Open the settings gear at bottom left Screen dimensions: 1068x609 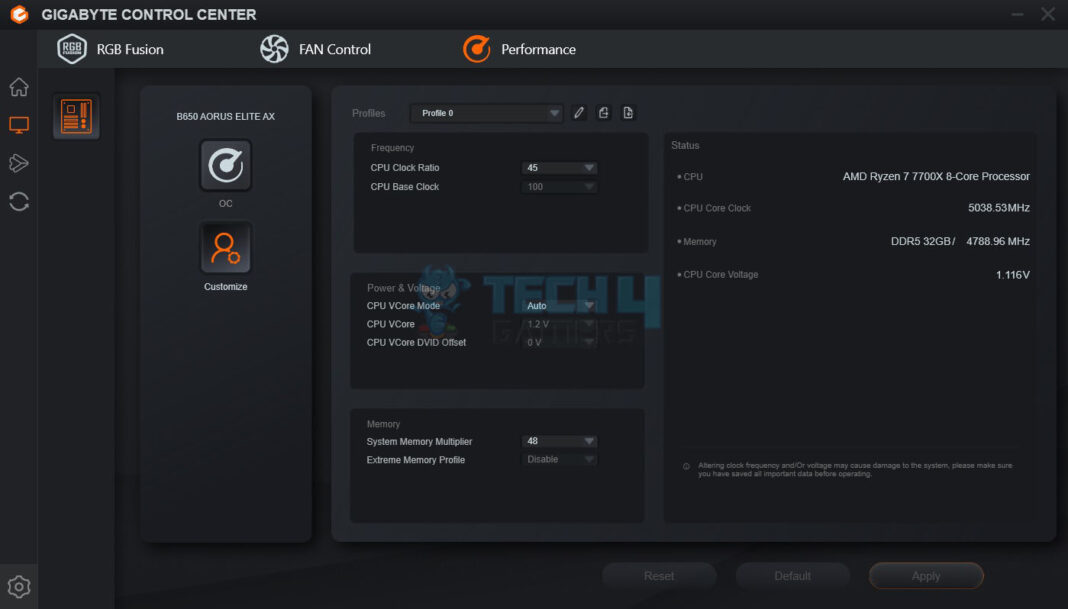click(x=19, y=587)
